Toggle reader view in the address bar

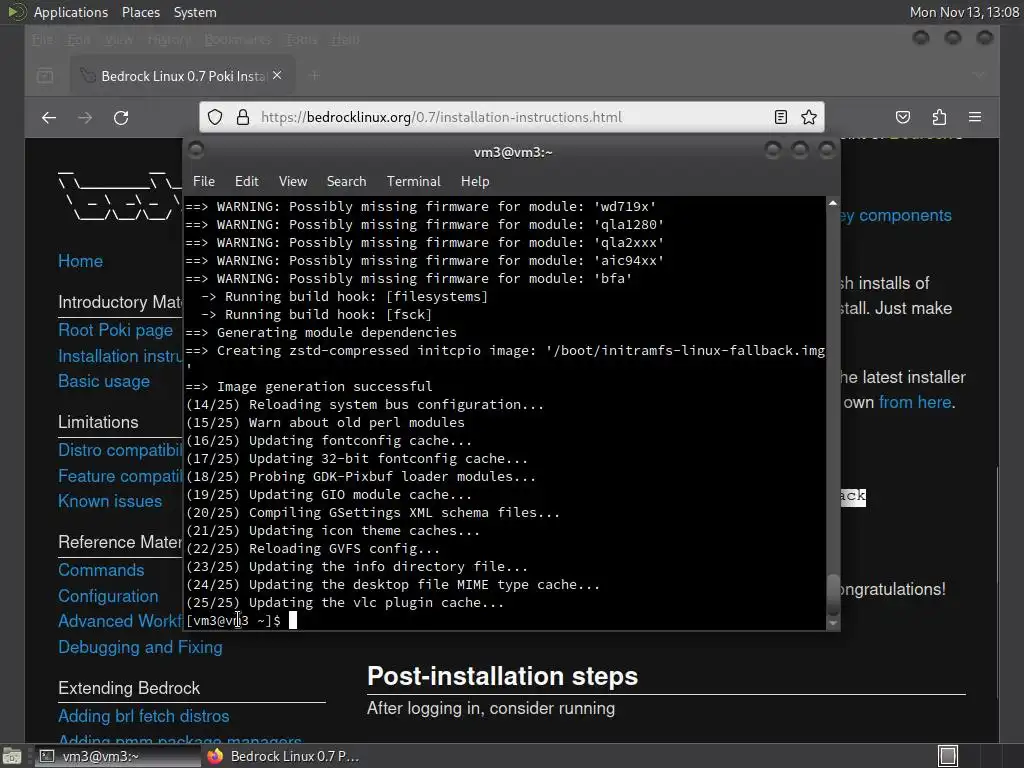[780, 118]
